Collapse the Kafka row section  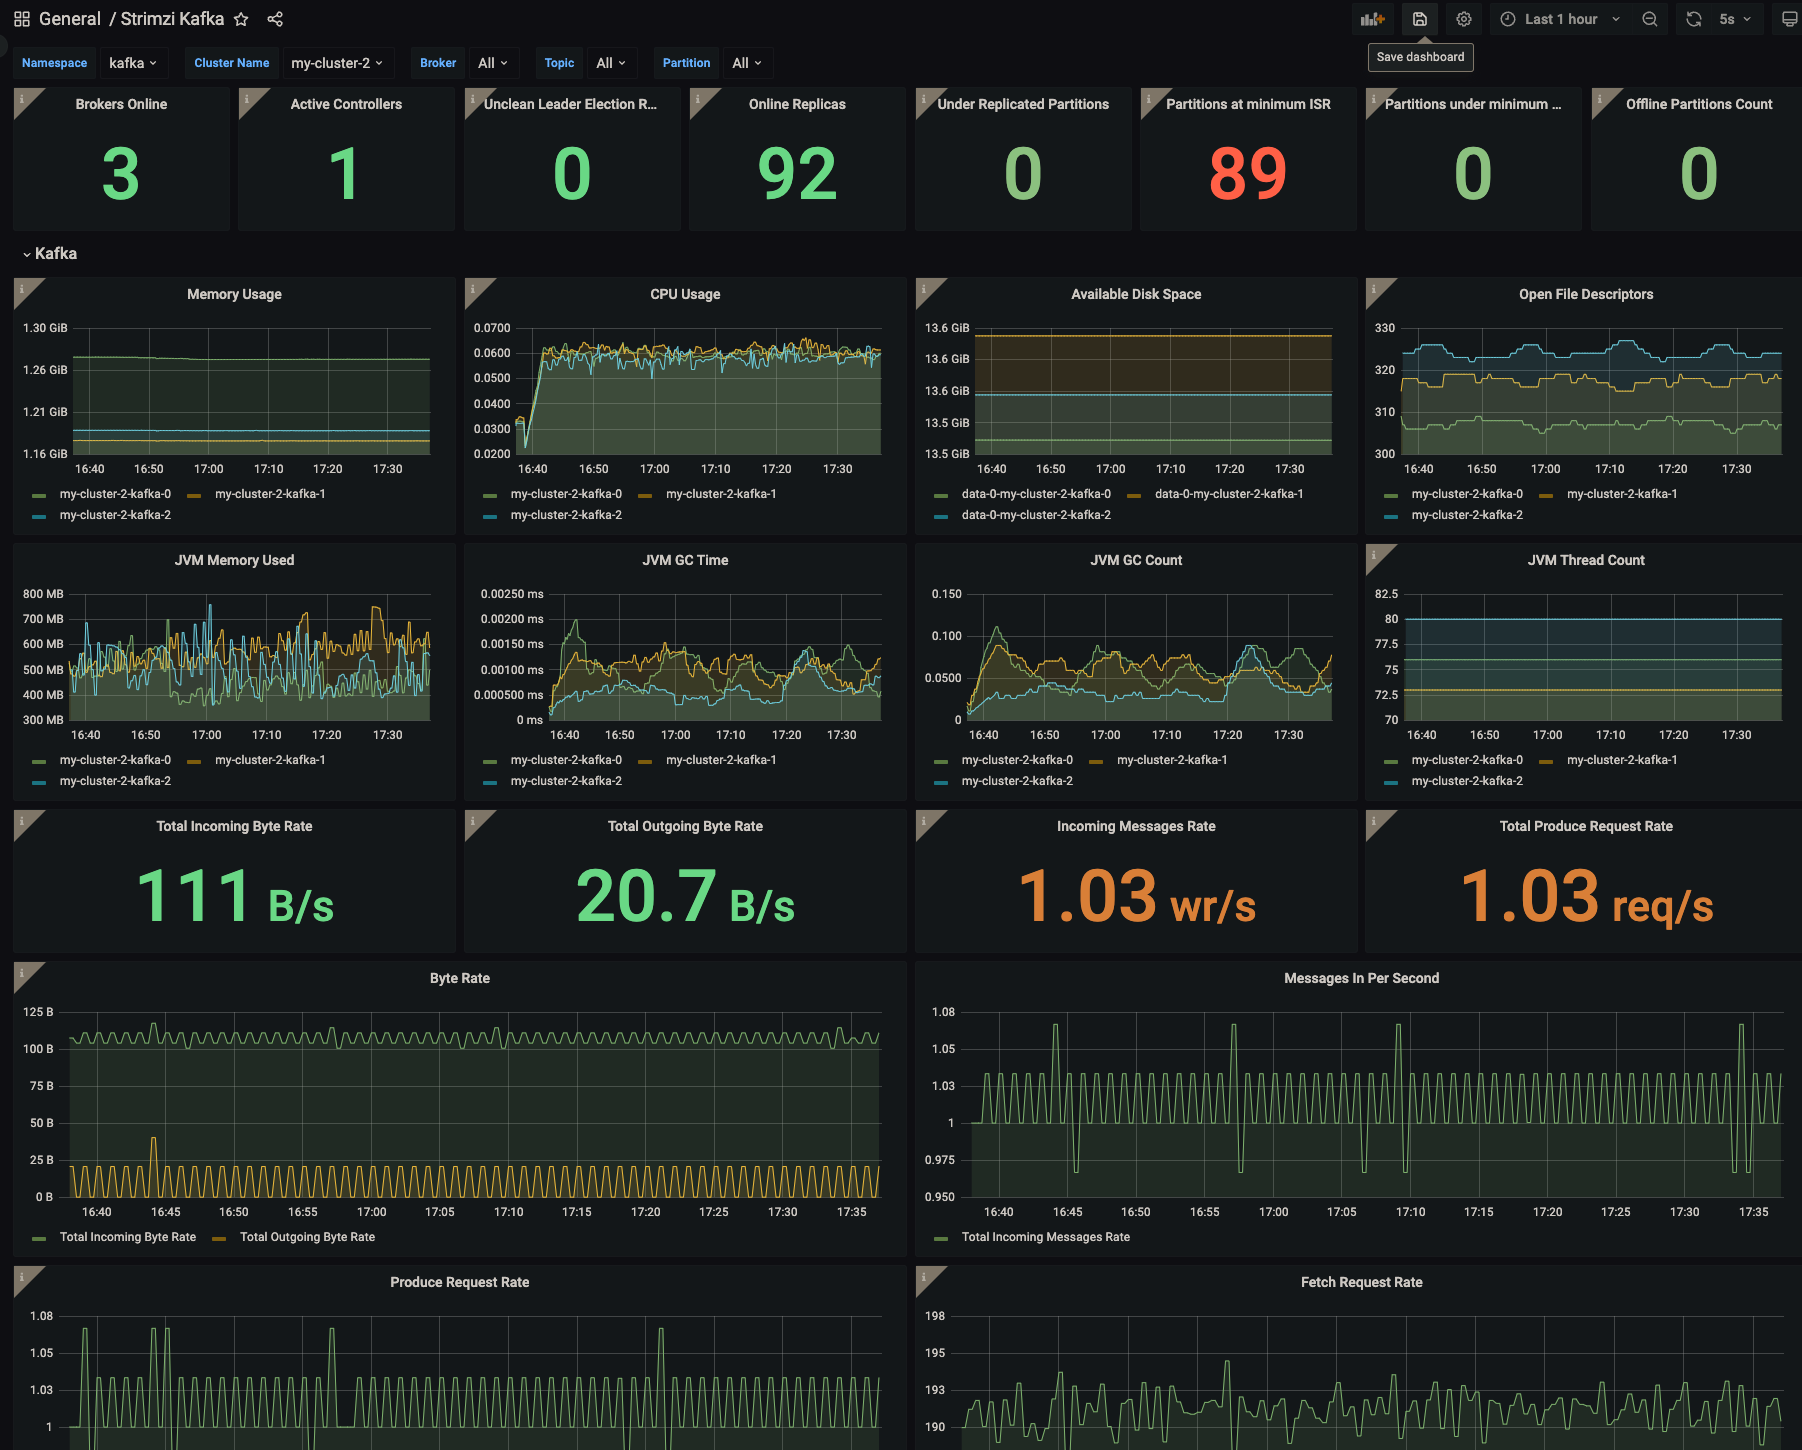(49, 254)
